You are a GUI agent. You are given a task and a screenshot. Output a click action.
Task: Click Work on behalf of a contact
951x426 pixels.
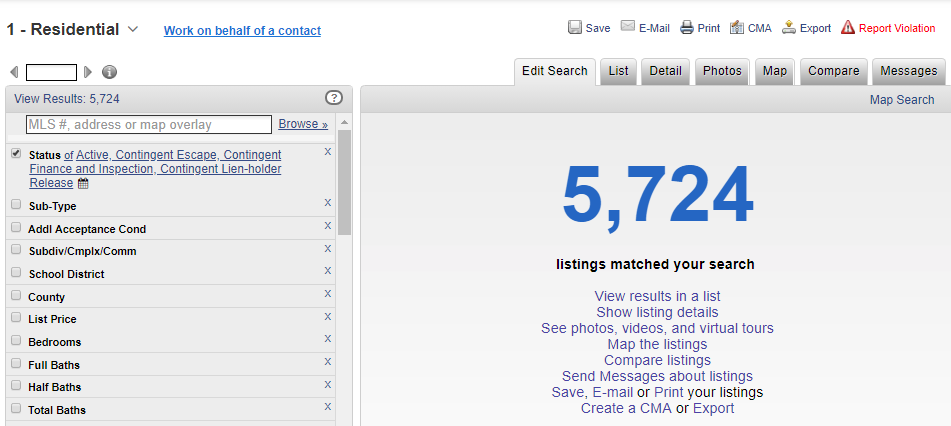242,31
